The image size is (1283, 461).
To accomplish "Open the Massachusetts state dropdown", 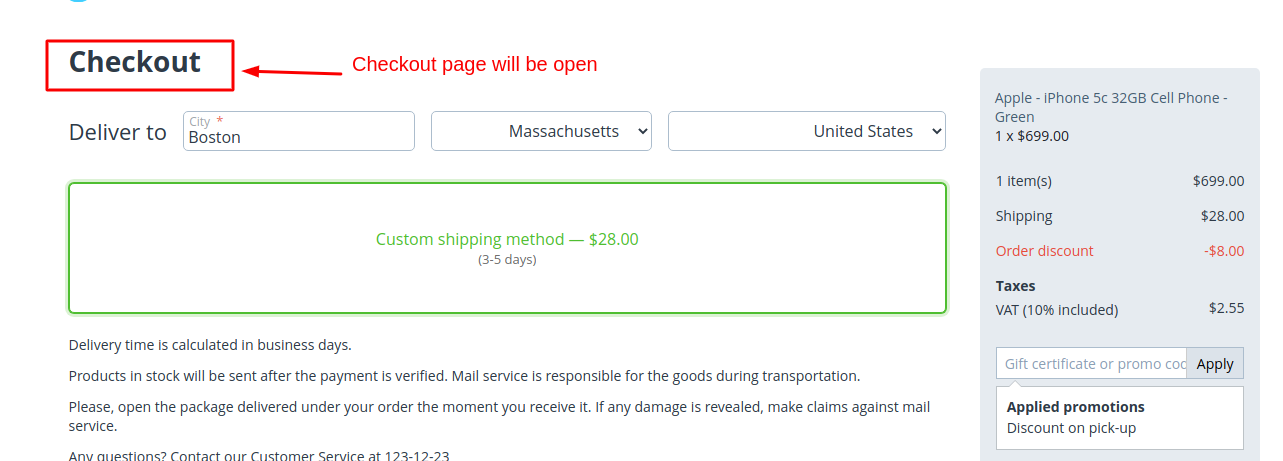I will click(x=541, y=131).
